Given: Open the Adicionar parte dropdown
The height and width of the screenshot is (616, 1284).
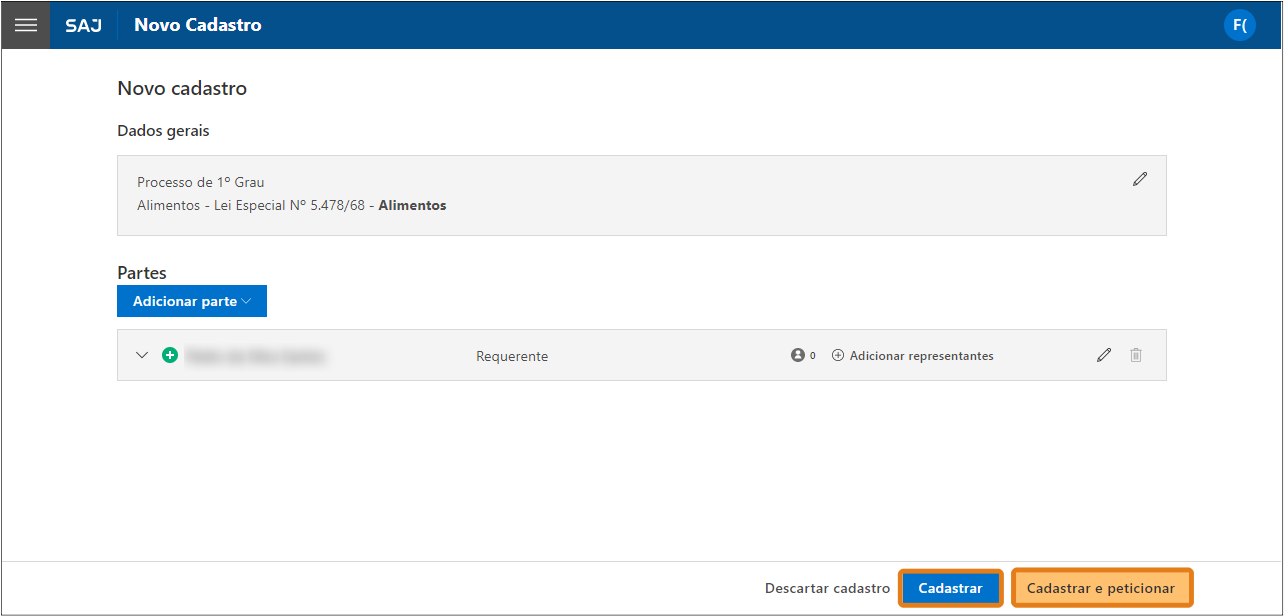Looking at the screenshot, I should point(192,301).
